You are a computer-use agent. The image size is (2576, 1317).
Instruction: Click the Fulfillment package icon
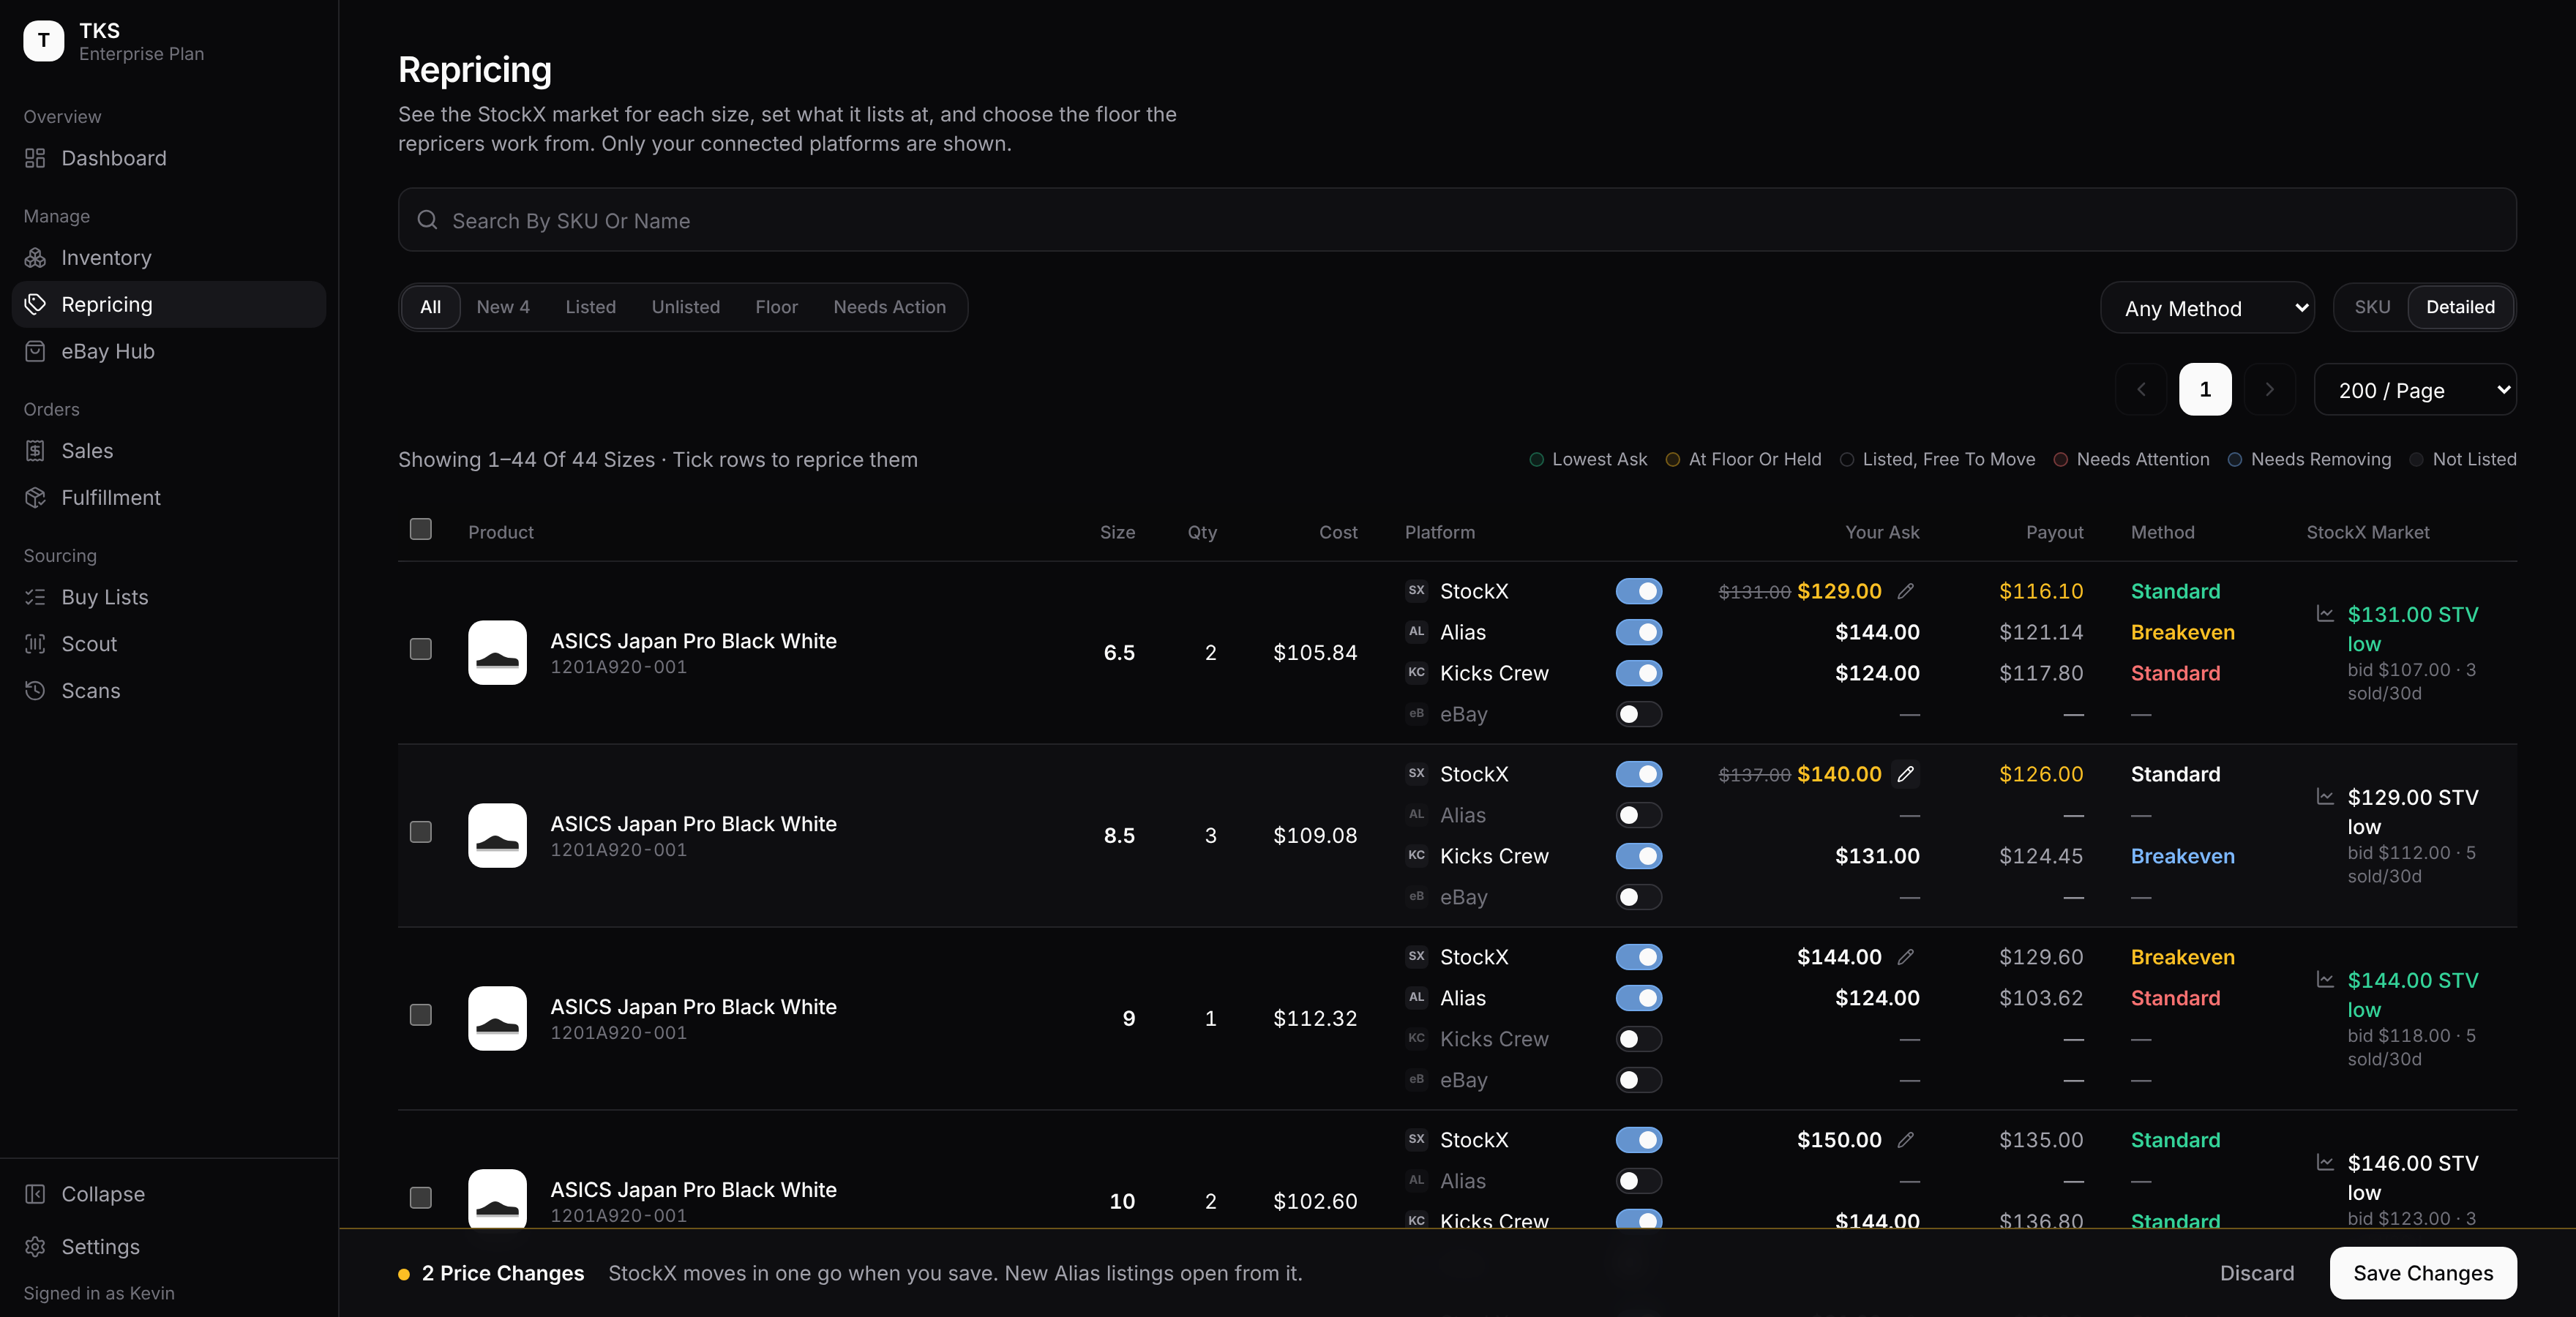point(35,497)
